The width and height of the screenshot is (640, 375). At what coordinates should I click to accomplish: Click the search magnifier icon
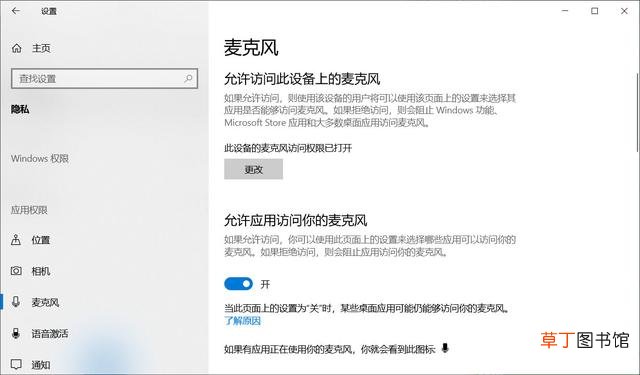(x=188, y=78)
